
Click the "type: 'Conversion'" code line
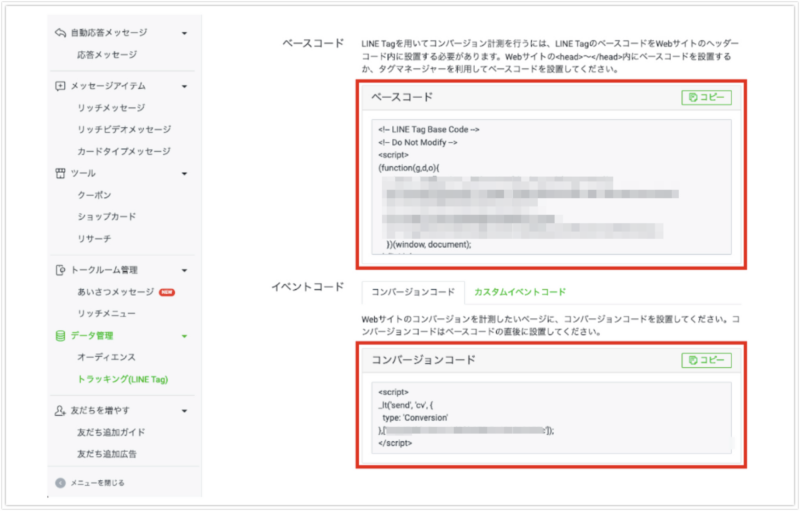click(x=415, y=418)
